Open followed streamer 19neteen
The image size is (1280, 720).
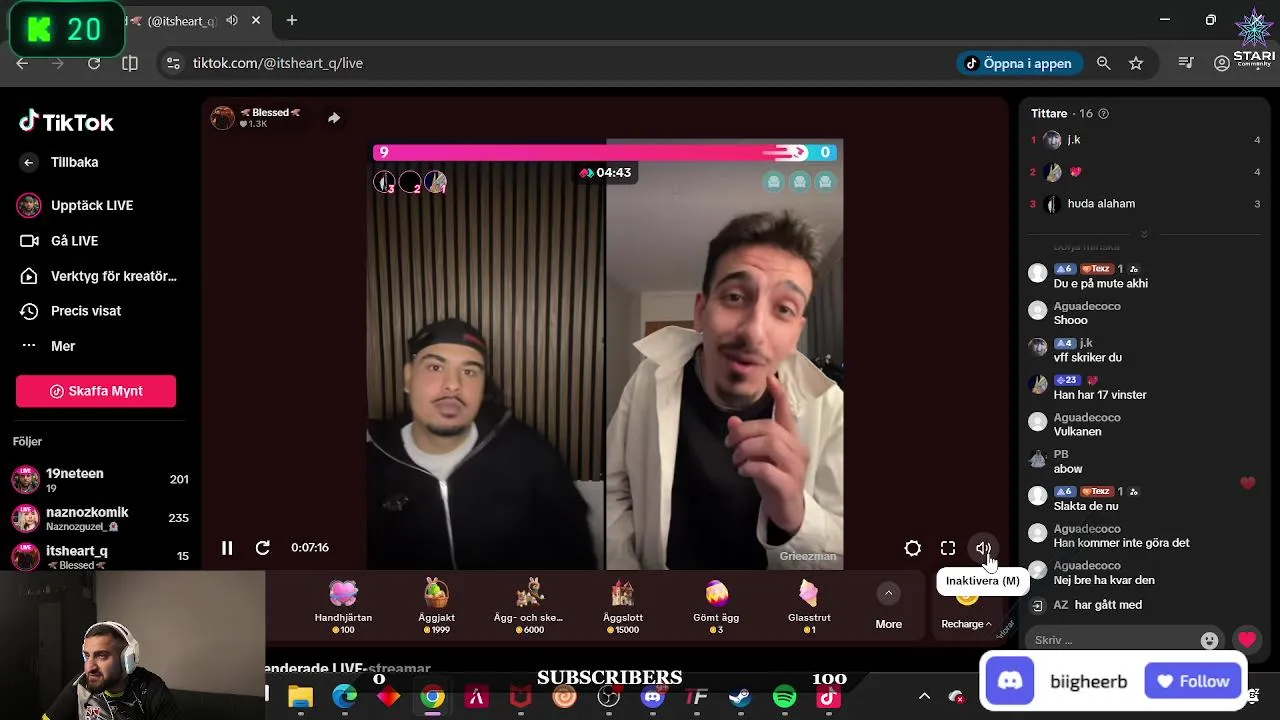(100, 479)
